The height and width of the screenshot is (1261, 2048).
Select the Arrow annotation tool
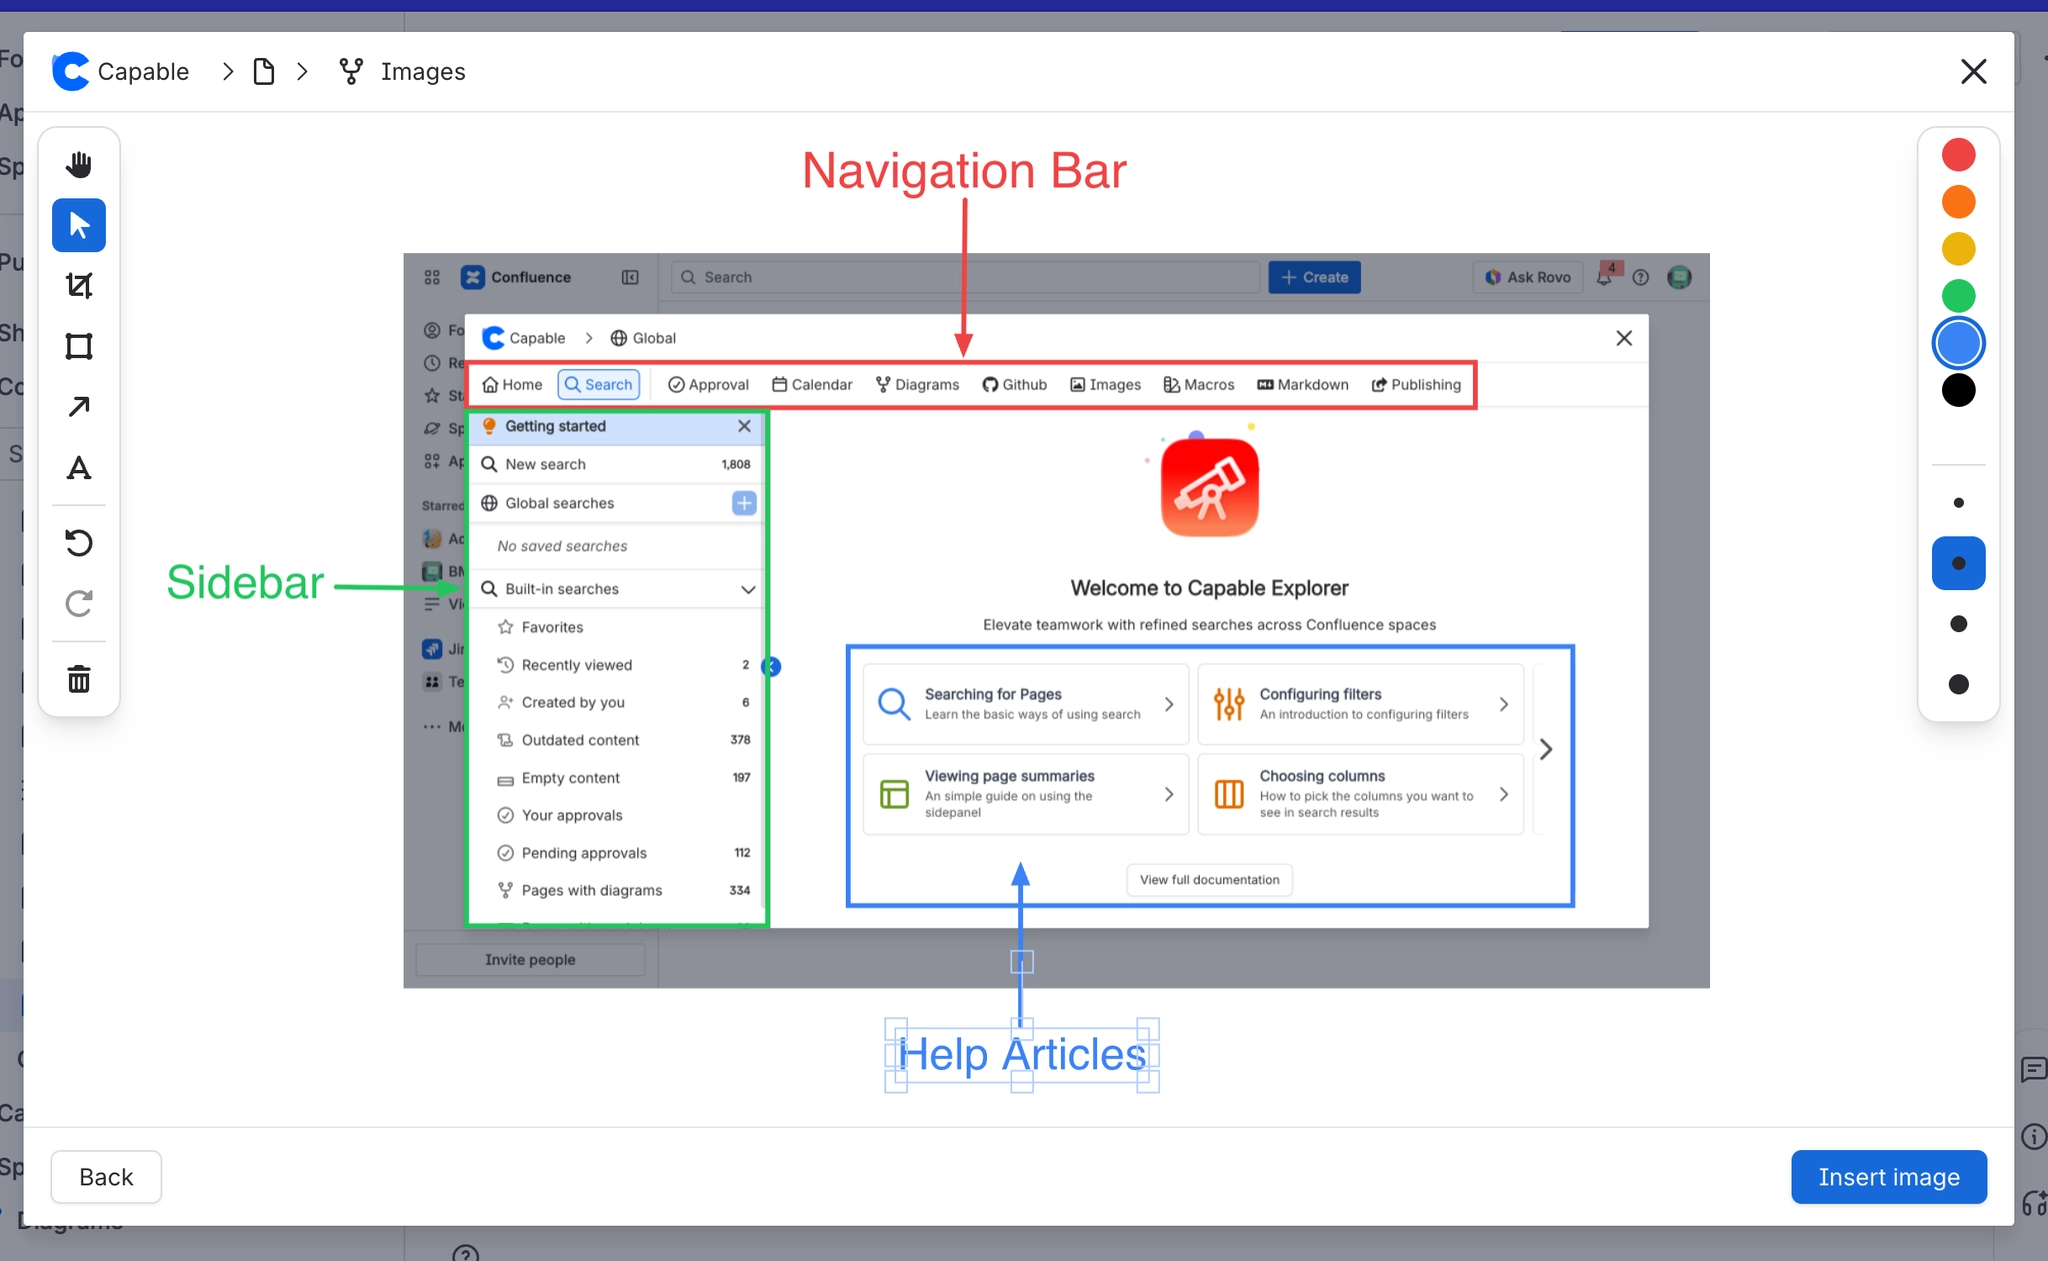point(79,406)
